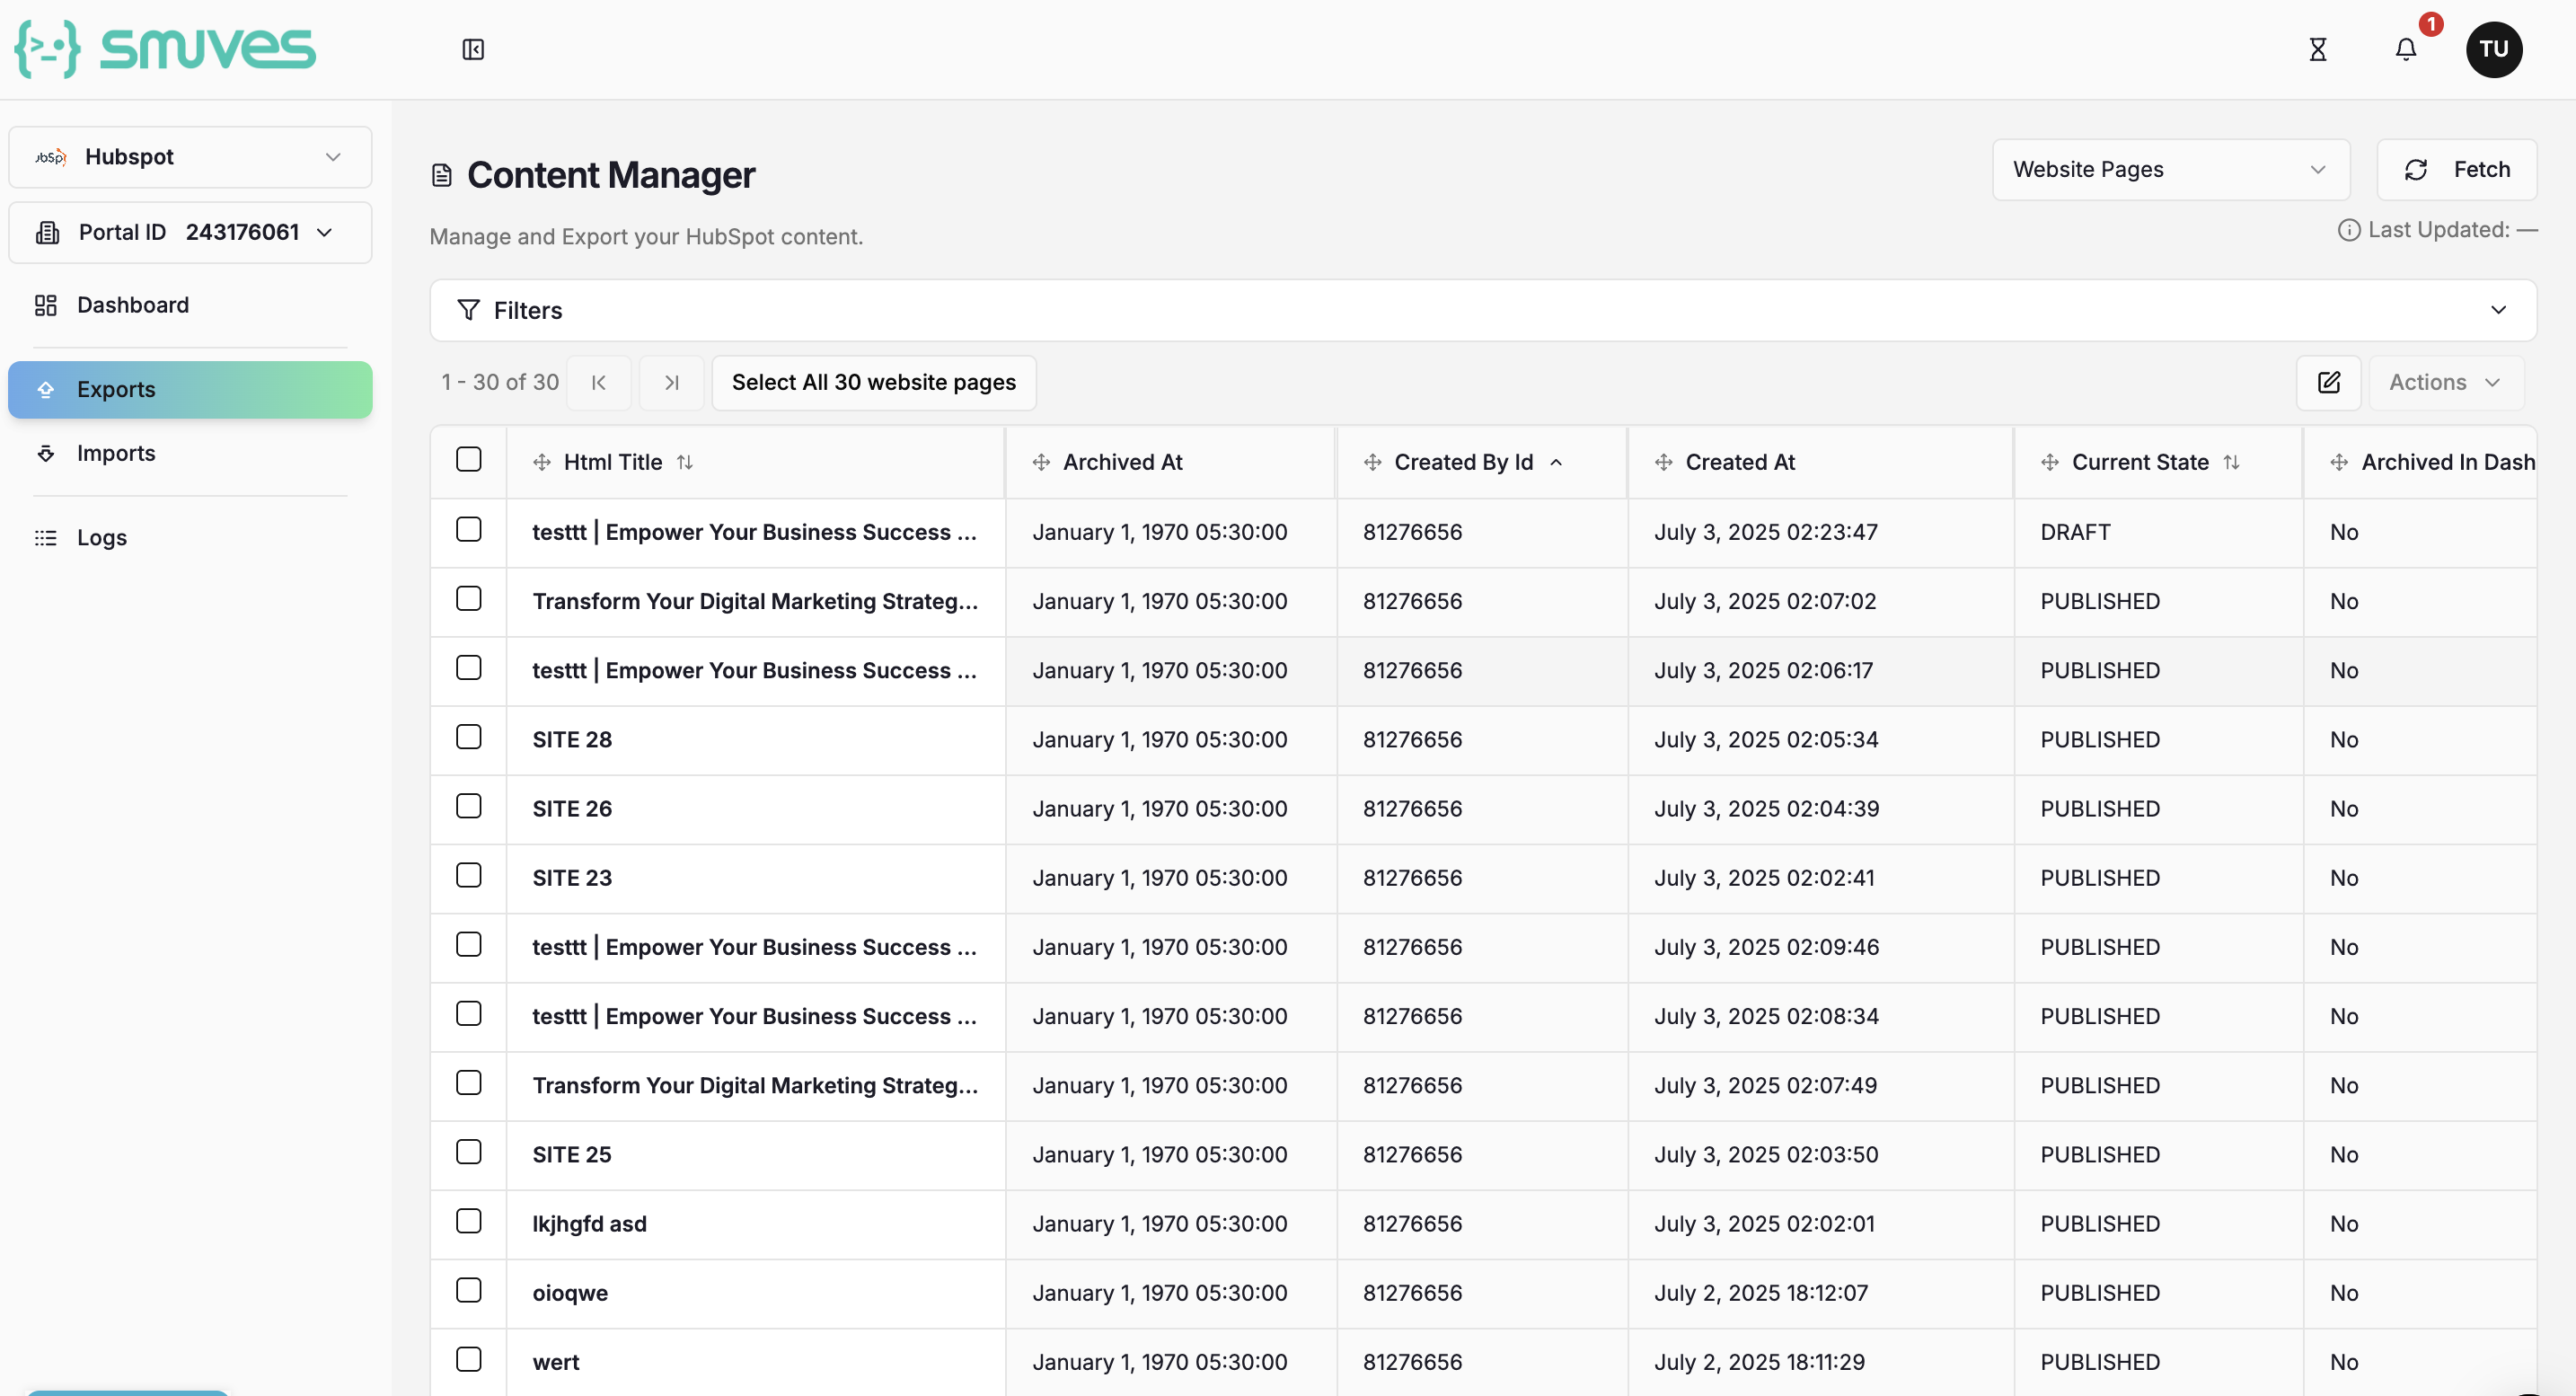Check the DRAFT testtt row checkbox
The width and height of the screenshot is (2576, 1396).
pos(468,529)
